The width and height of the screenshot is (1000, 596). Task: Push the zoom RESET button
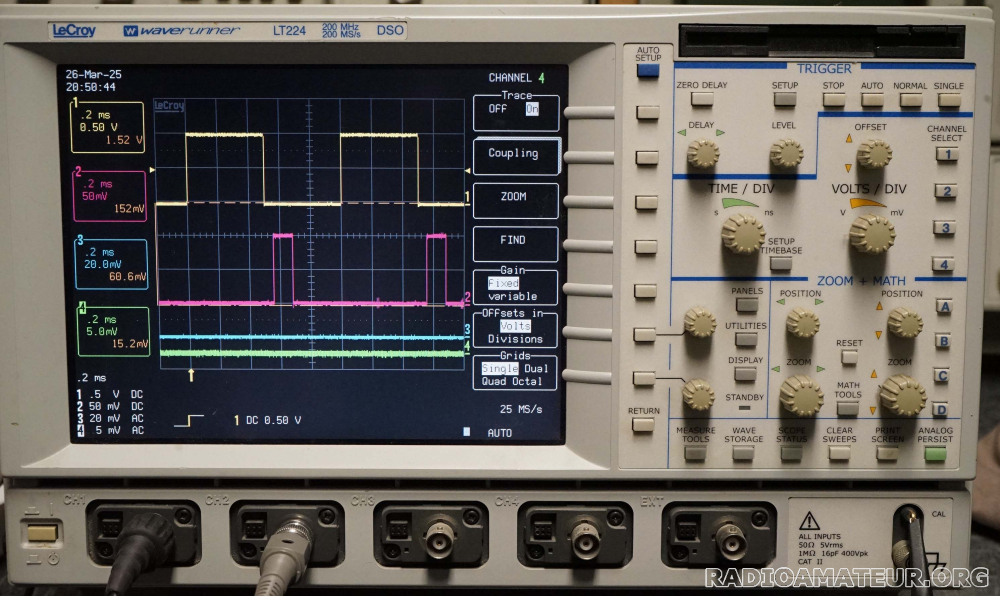[x=849, y=357]
